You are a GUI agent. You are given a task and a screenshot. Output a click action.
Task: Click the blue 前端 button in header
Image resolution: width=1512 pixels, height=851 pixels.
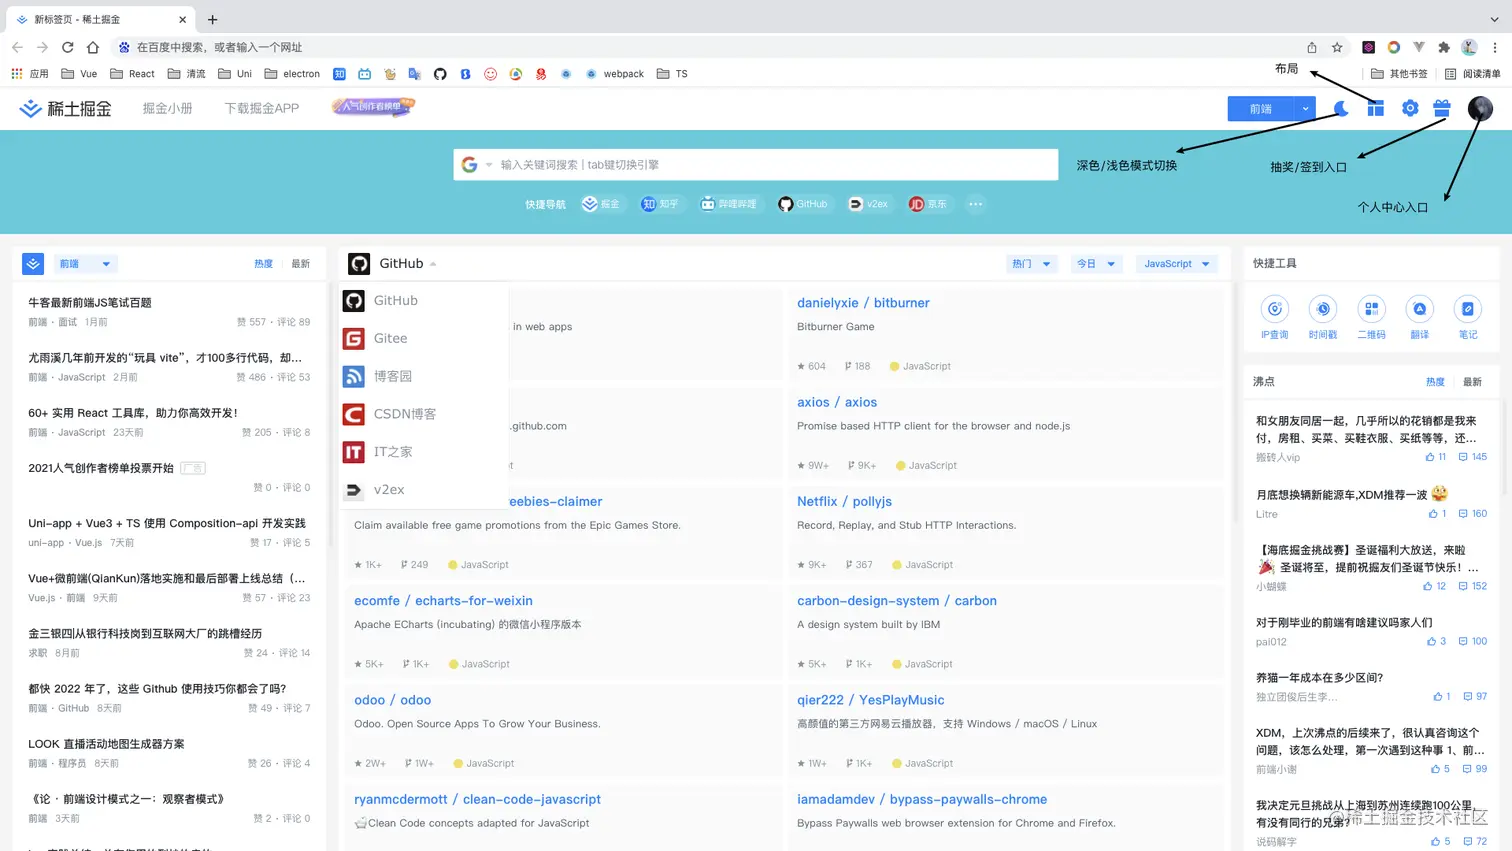click(x=1261, y=109)
